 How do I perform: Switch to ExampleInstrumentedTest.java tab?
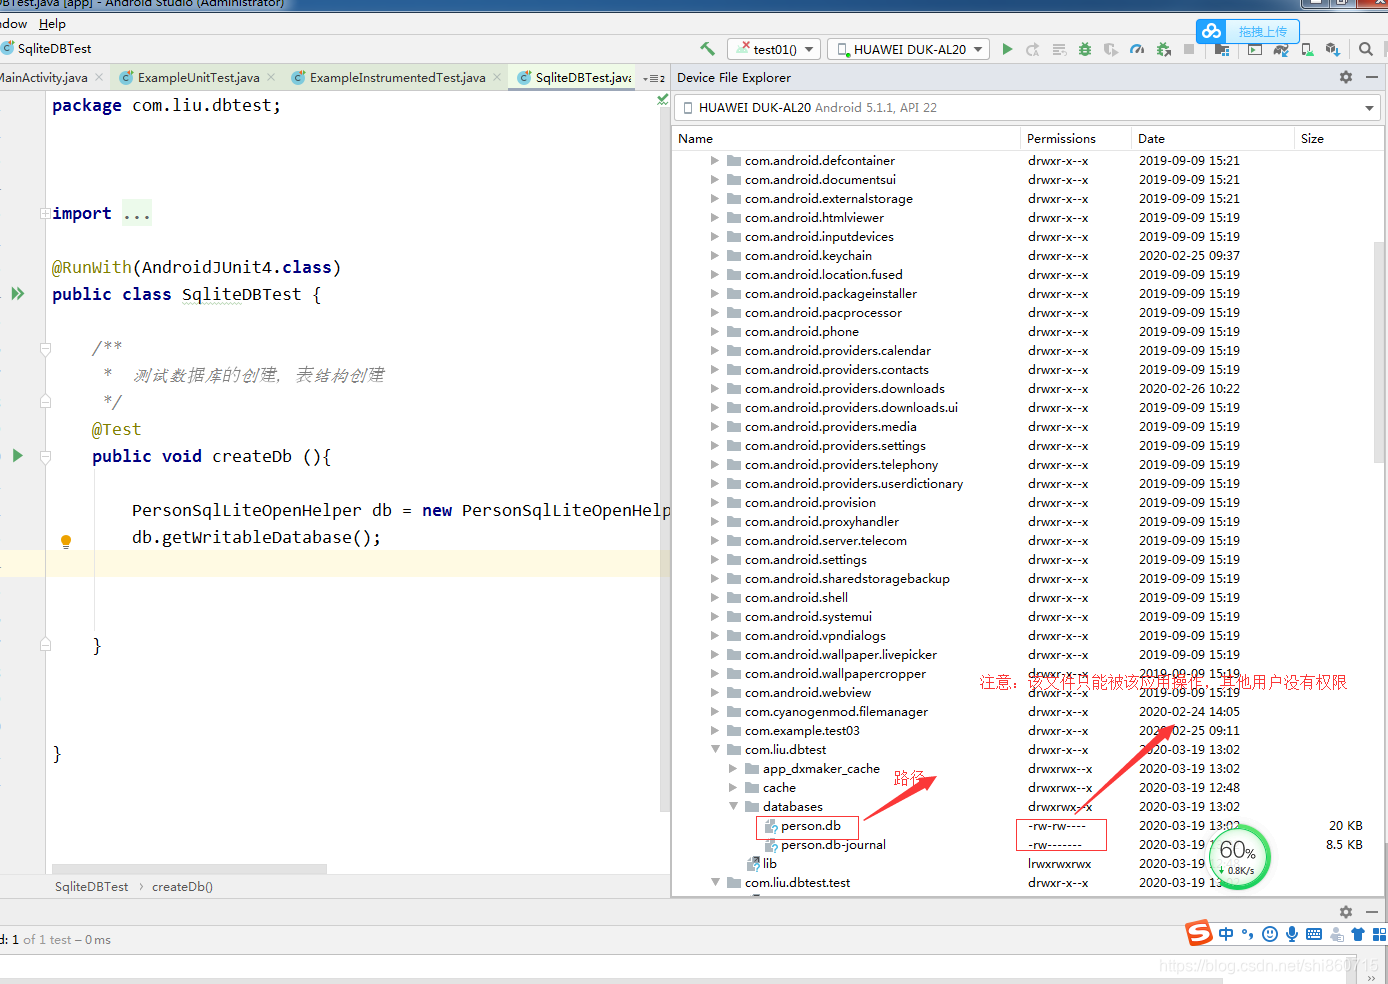click(397, 77)
